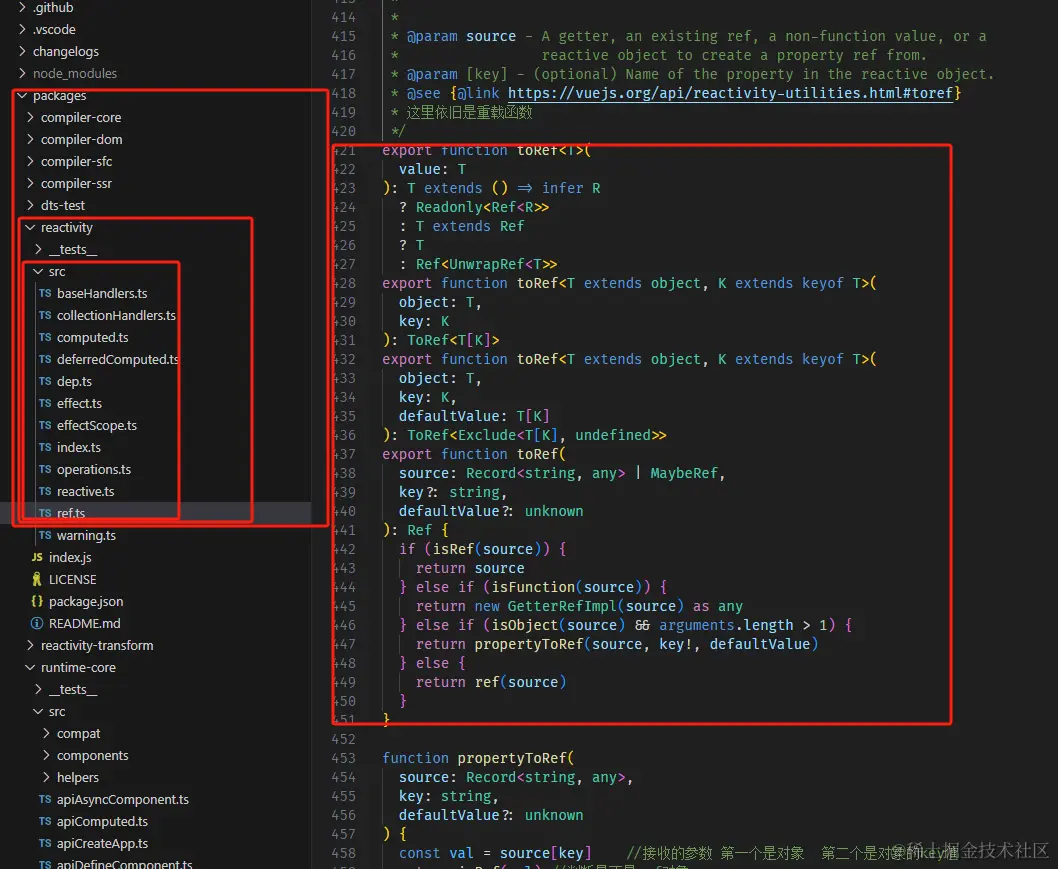Viewport: 1058px width, 869px height.
Task: Click TS icon of operations.ts
Action: 45,469
